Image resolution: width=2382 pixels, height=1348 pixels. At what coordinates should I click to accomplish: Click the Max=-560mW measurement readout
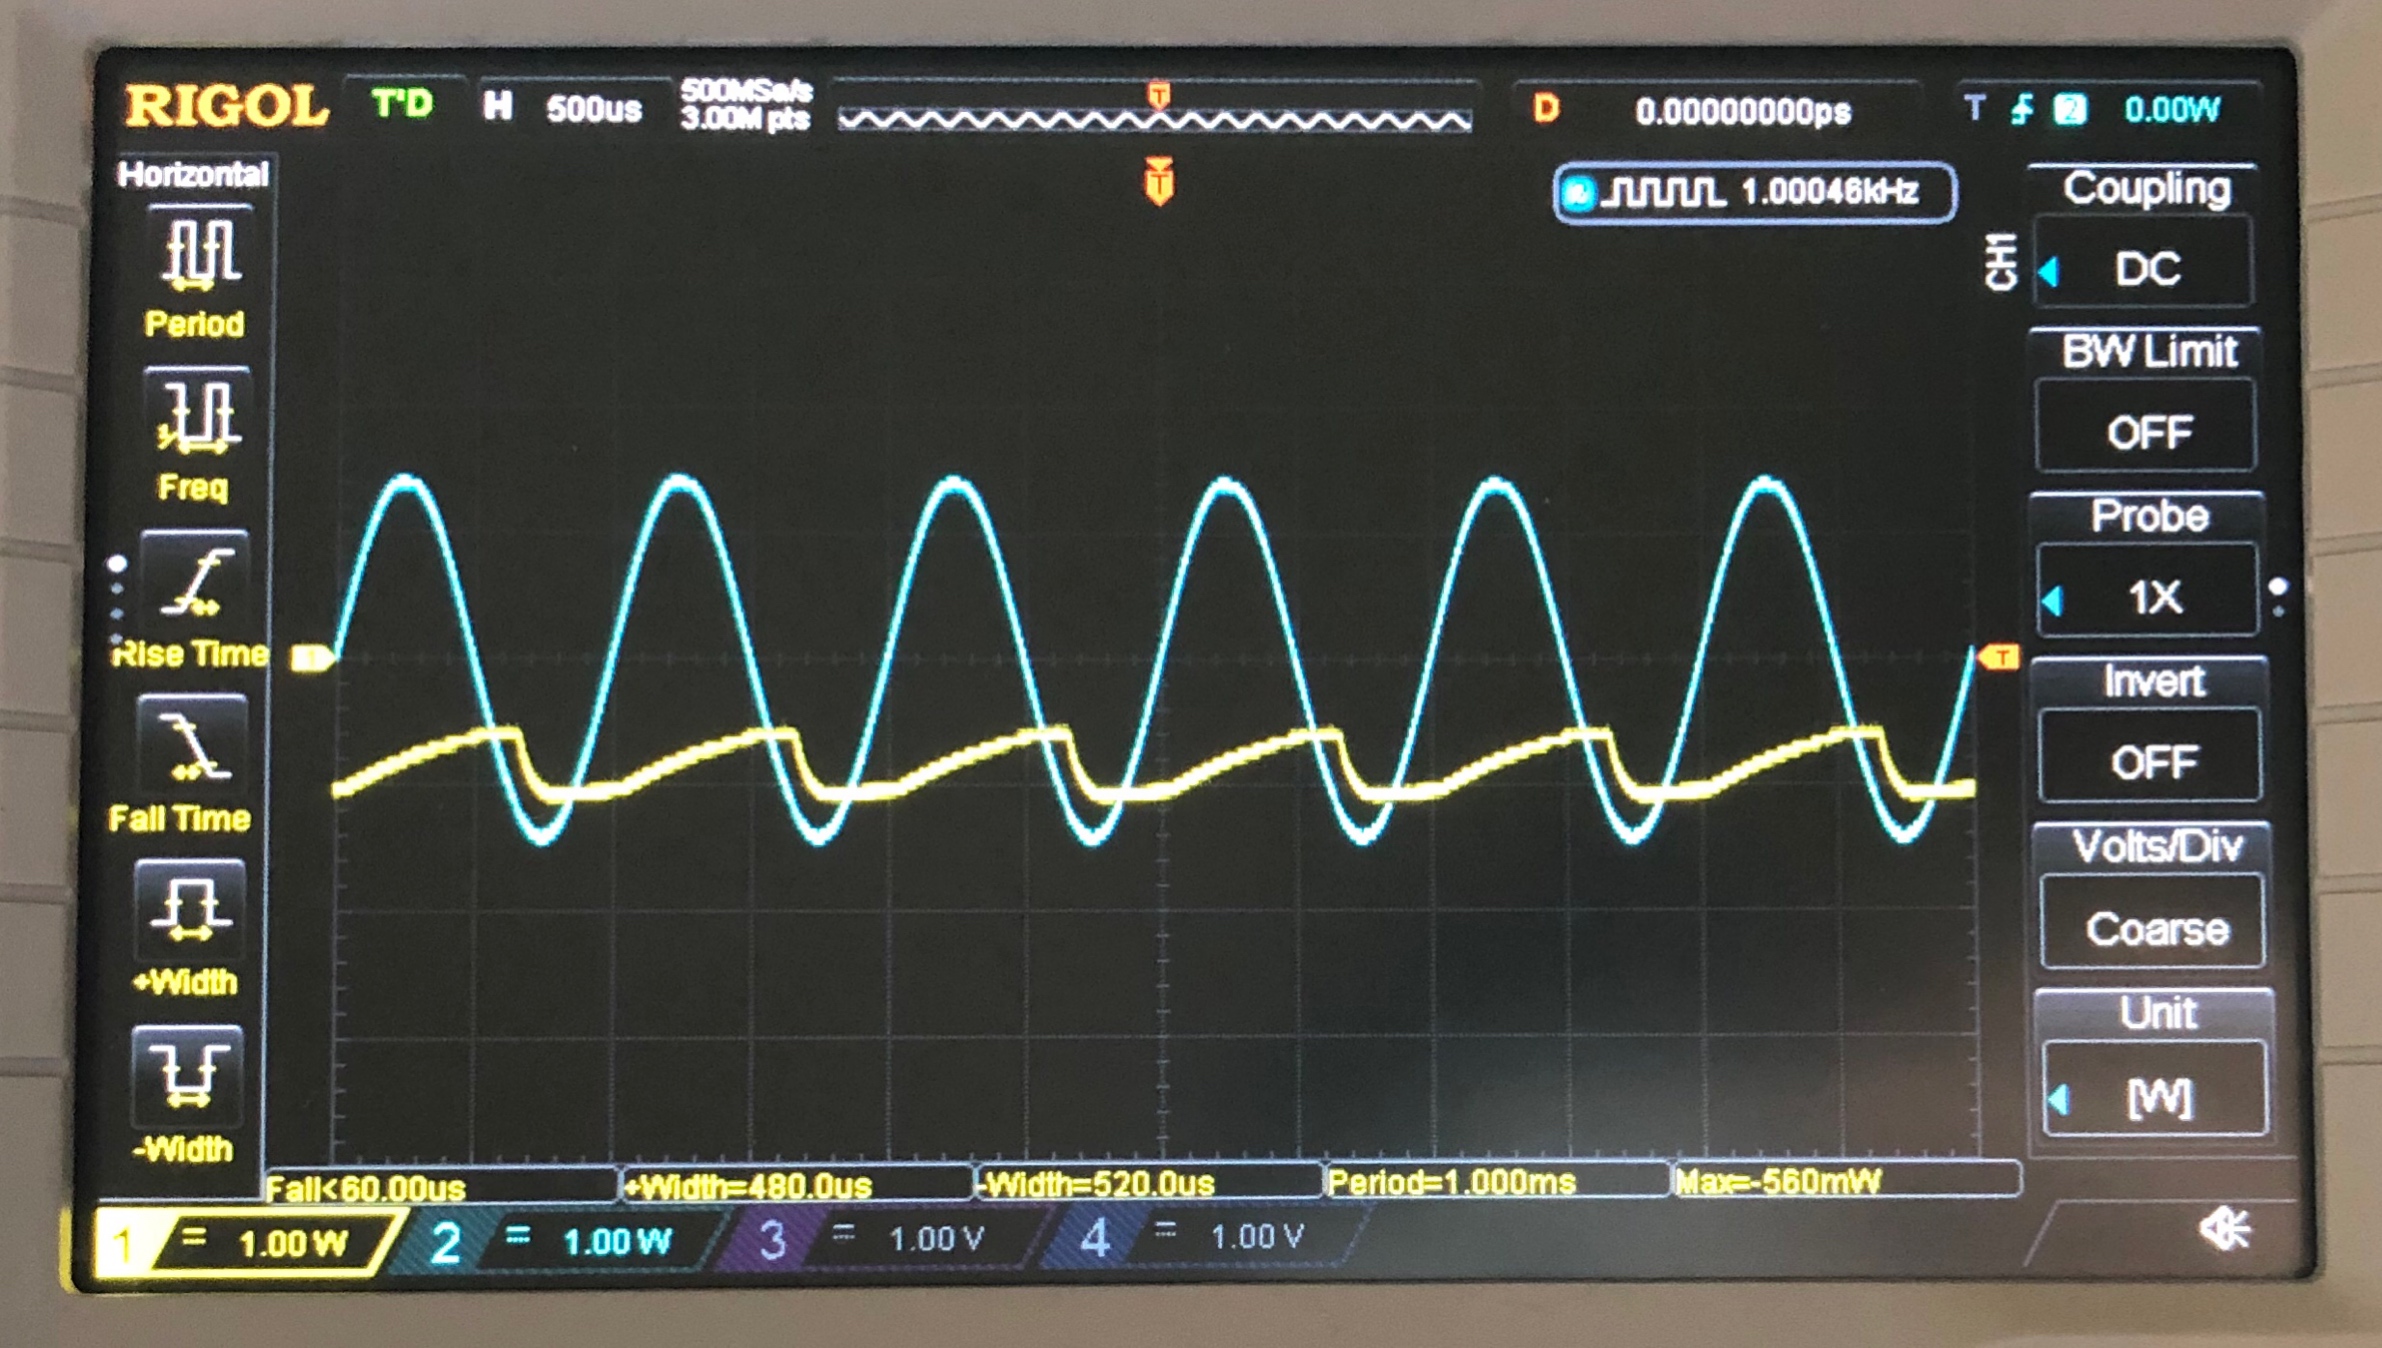[x=1779, y=1181]
